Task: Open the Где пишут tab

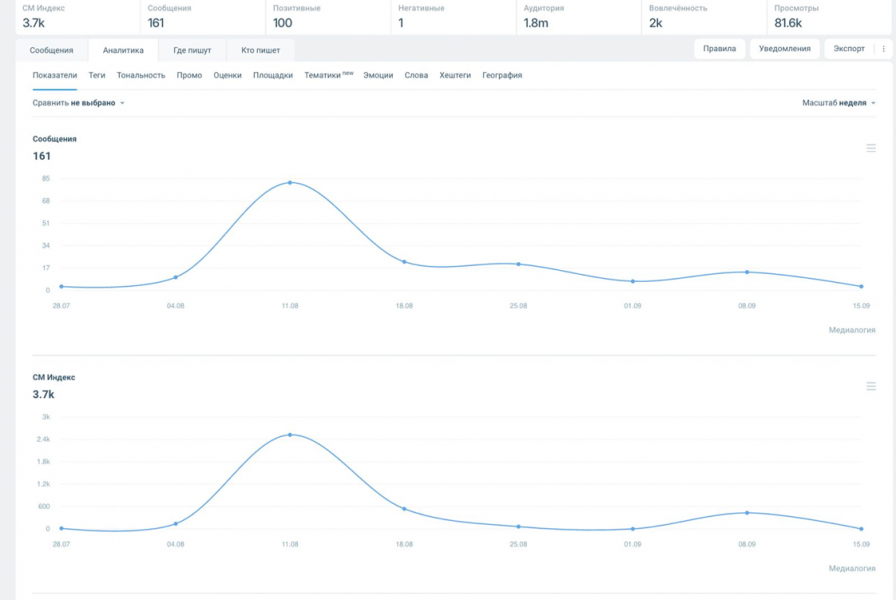Action: tap(192, 50)
